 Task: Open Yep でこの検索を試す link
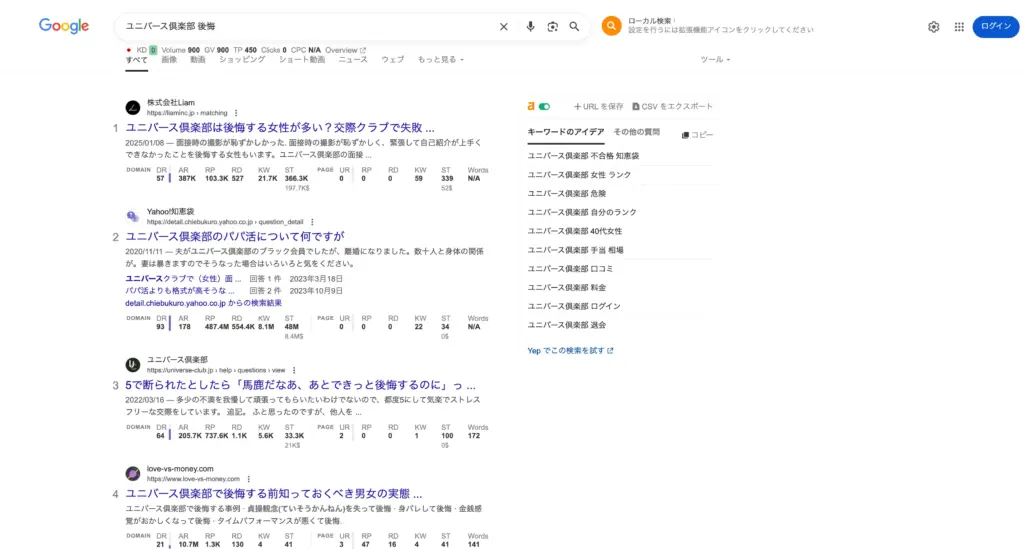click(x=570, y=351)
